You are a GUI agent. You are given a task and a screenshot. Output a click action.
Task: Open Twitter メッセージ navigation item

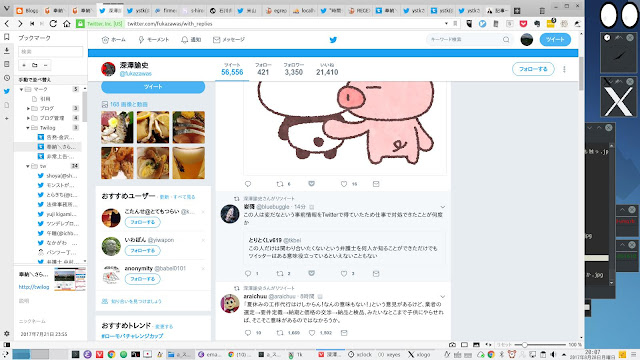229,40
